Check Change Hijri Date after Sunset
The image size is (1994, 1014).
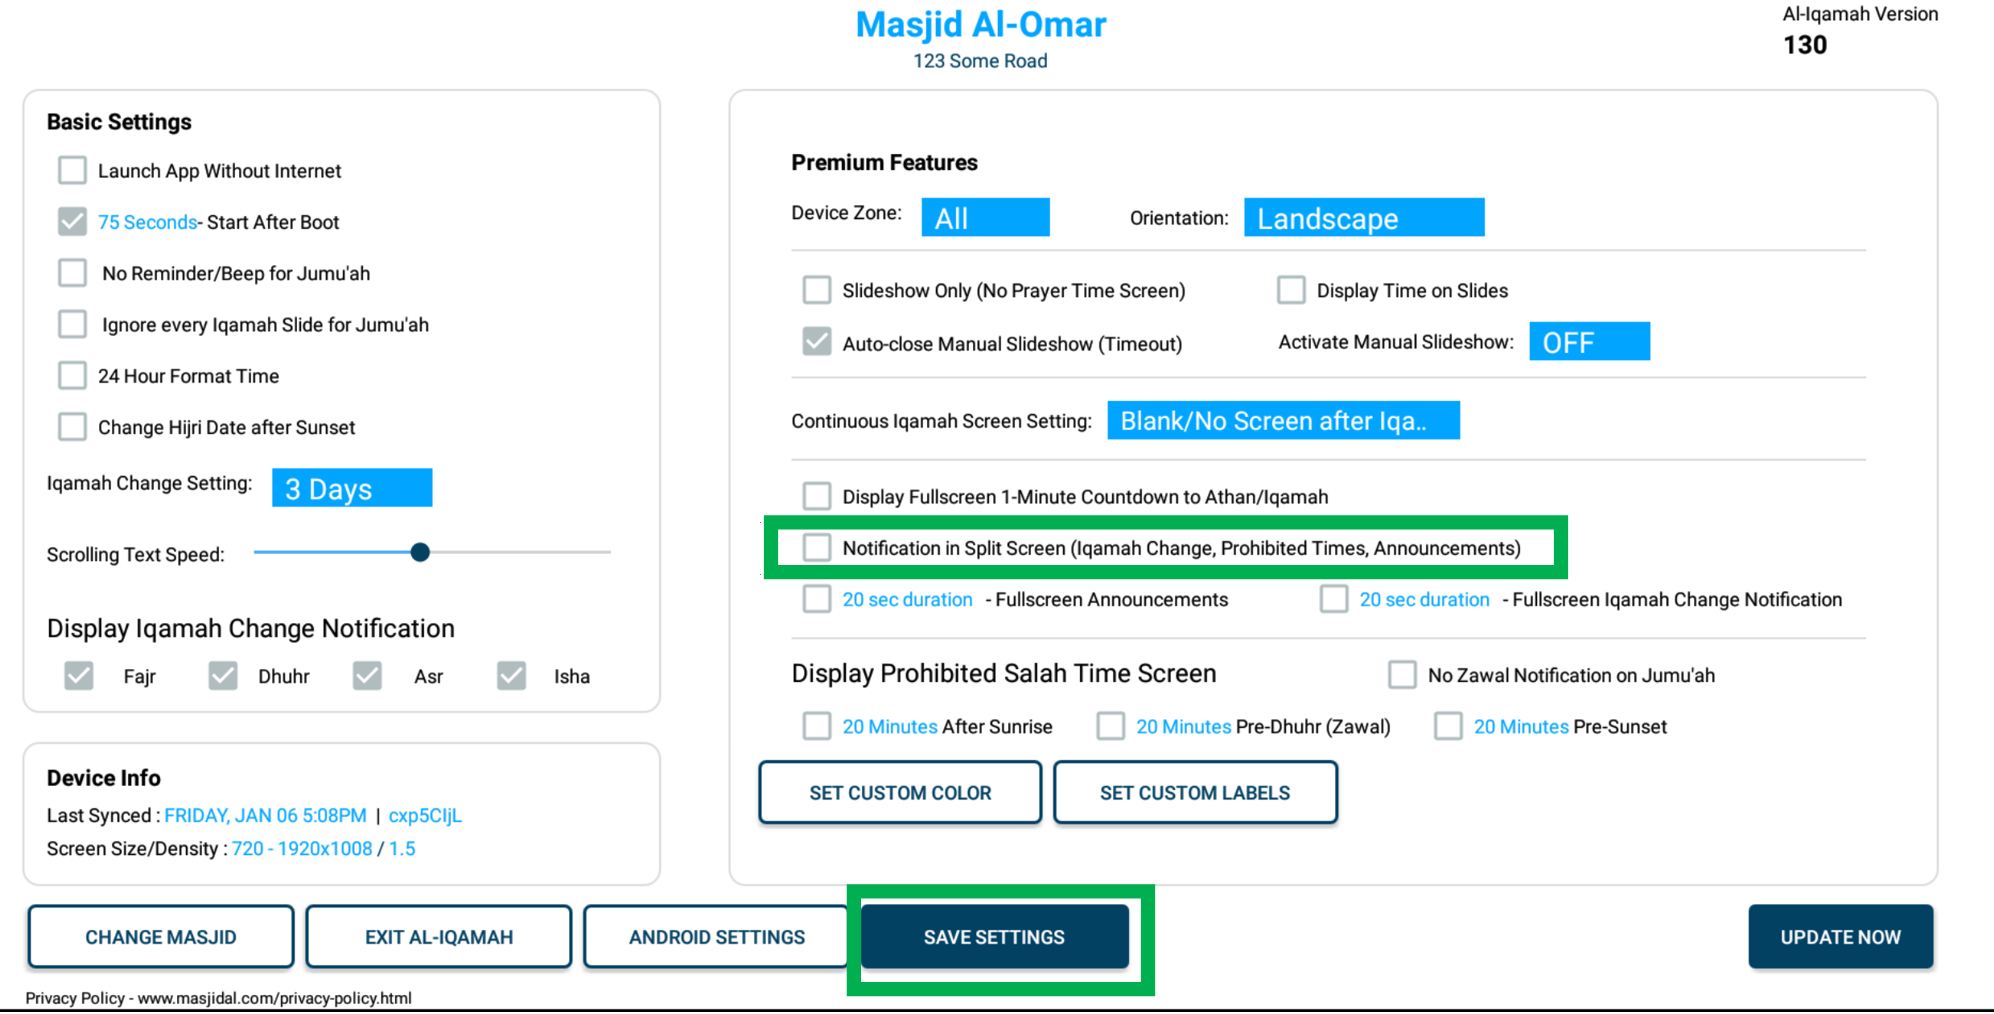(x=72, y=426)
